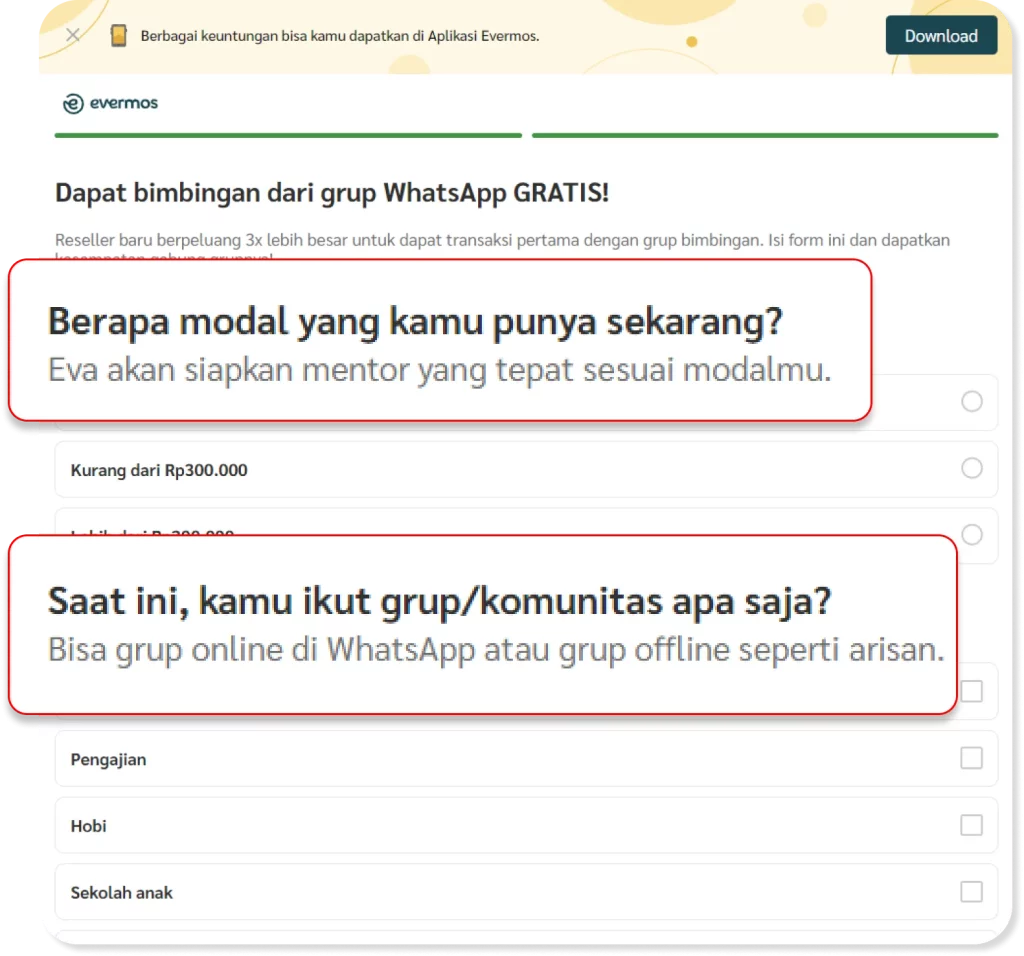
Task: Click the phone icon in the top banner
Action: 121,35
